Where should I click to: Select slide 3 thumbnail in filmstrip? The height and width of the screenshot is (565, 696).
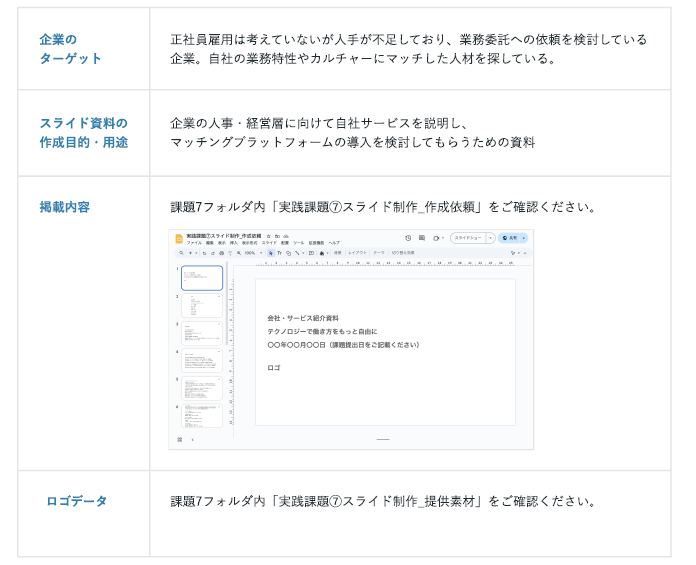point(202,333)
